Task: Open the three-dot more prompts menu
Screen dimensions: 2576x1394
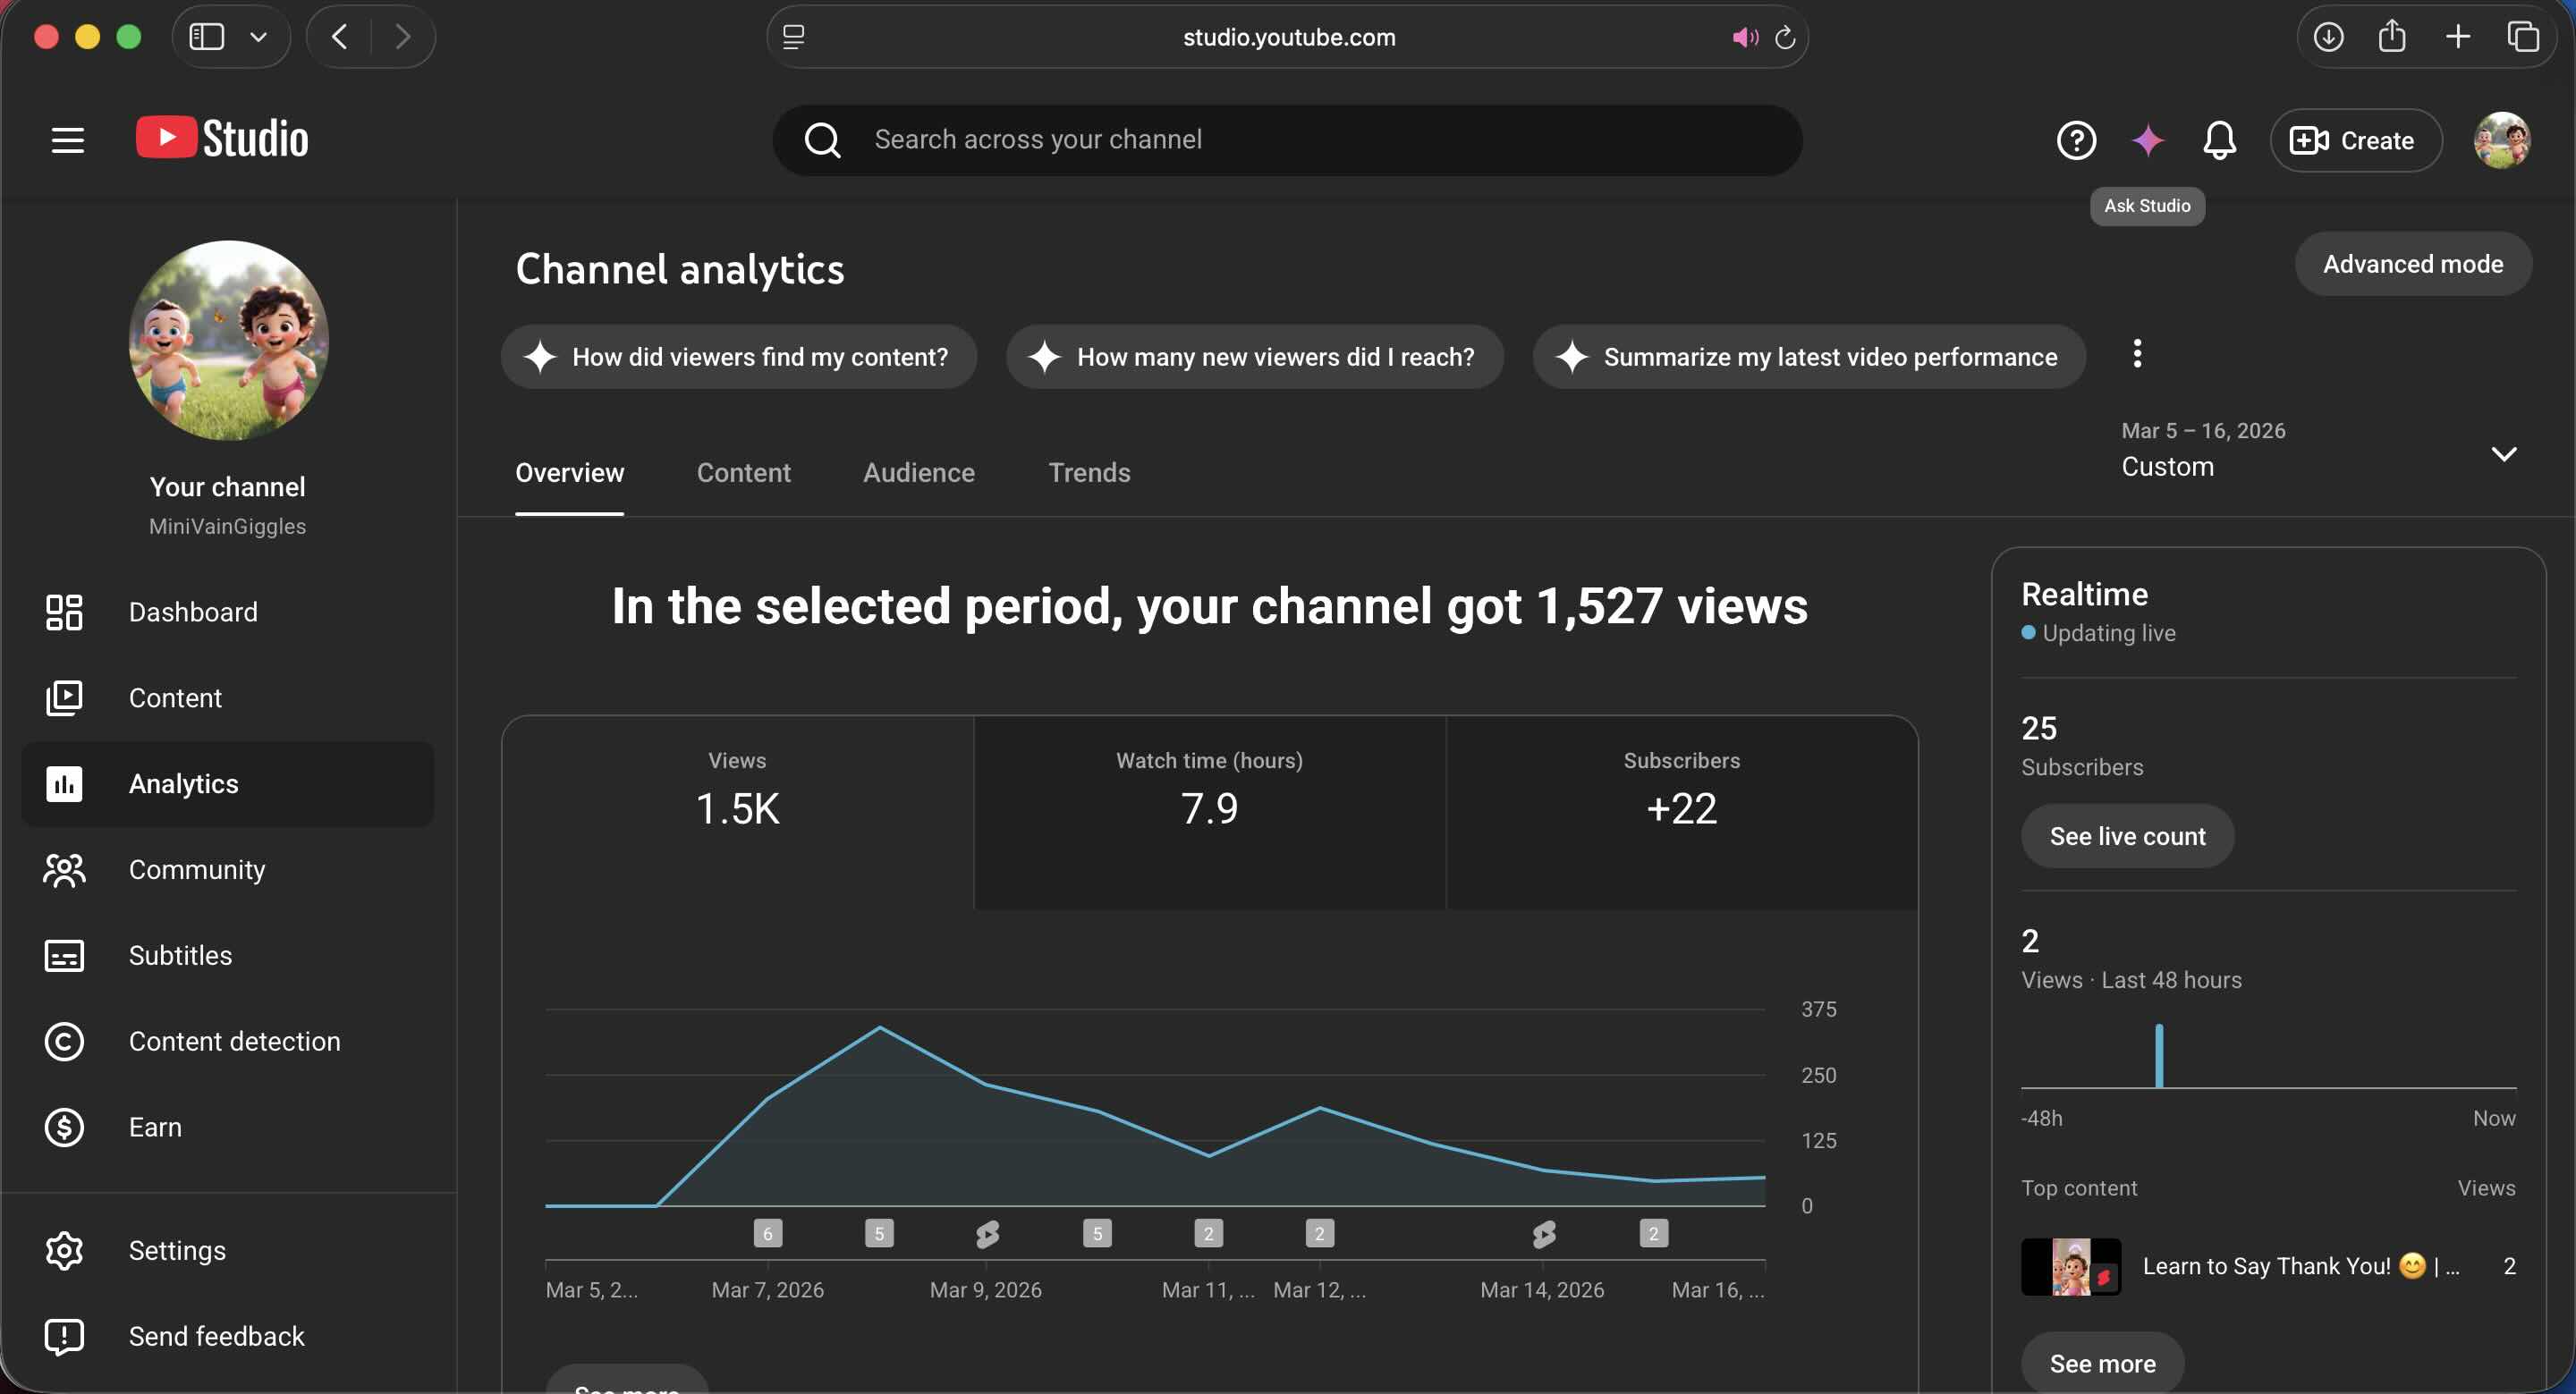Action: pos(2137,354)
